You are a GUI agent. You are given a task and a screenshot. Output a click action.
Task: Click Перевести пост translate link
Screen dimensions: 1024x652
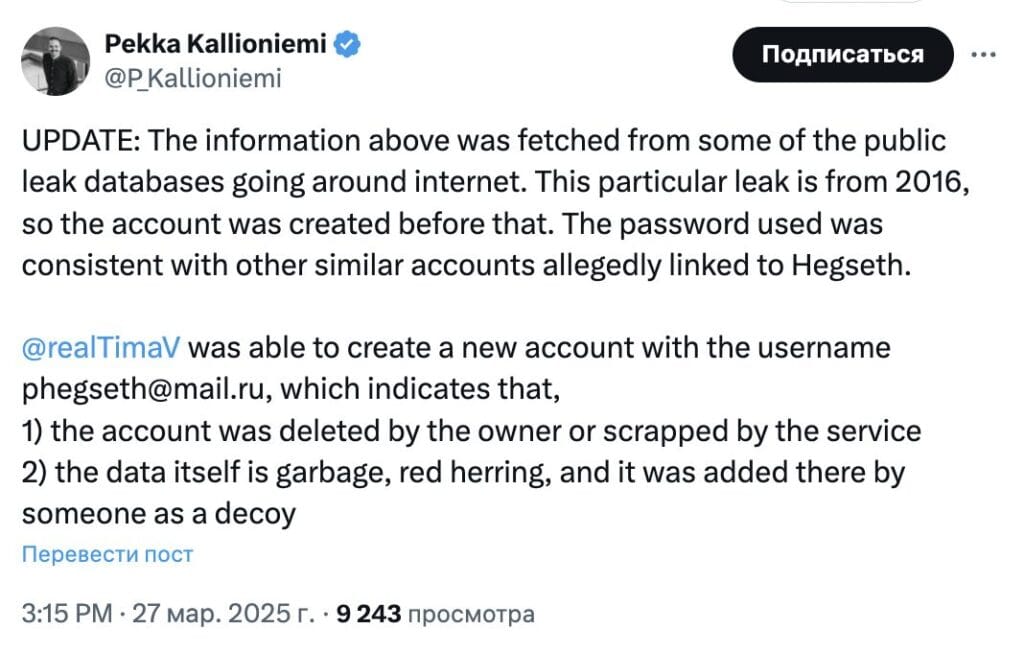tap(108, 554)
